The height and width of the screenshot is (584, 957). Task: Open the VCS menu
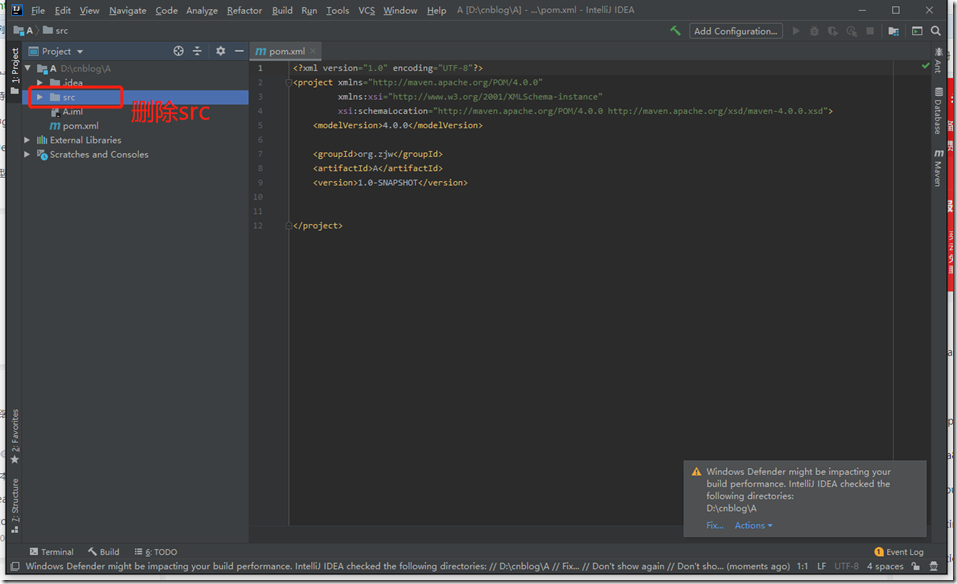click(x=366, y=10)
